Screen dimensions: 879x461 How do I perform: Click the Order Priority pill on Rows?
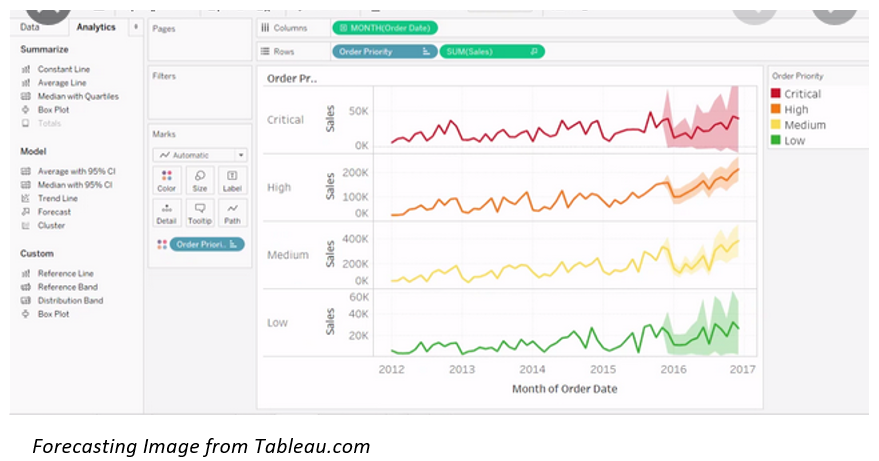383,51
